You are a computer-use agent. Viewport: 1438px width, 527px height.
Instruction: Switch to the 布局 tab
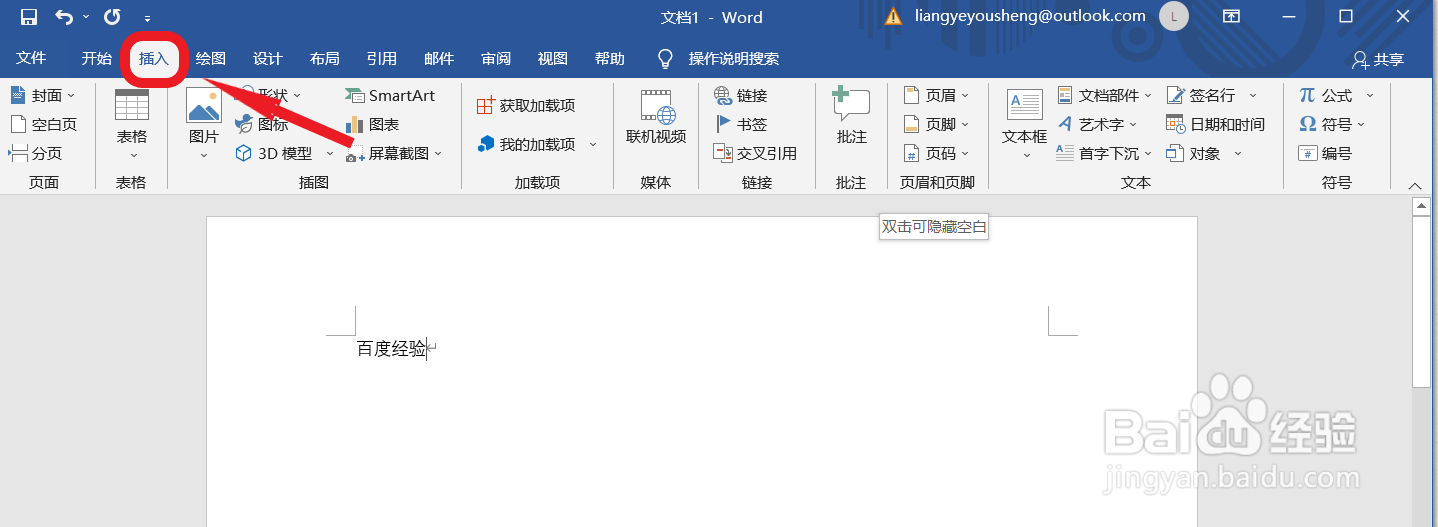325,59
